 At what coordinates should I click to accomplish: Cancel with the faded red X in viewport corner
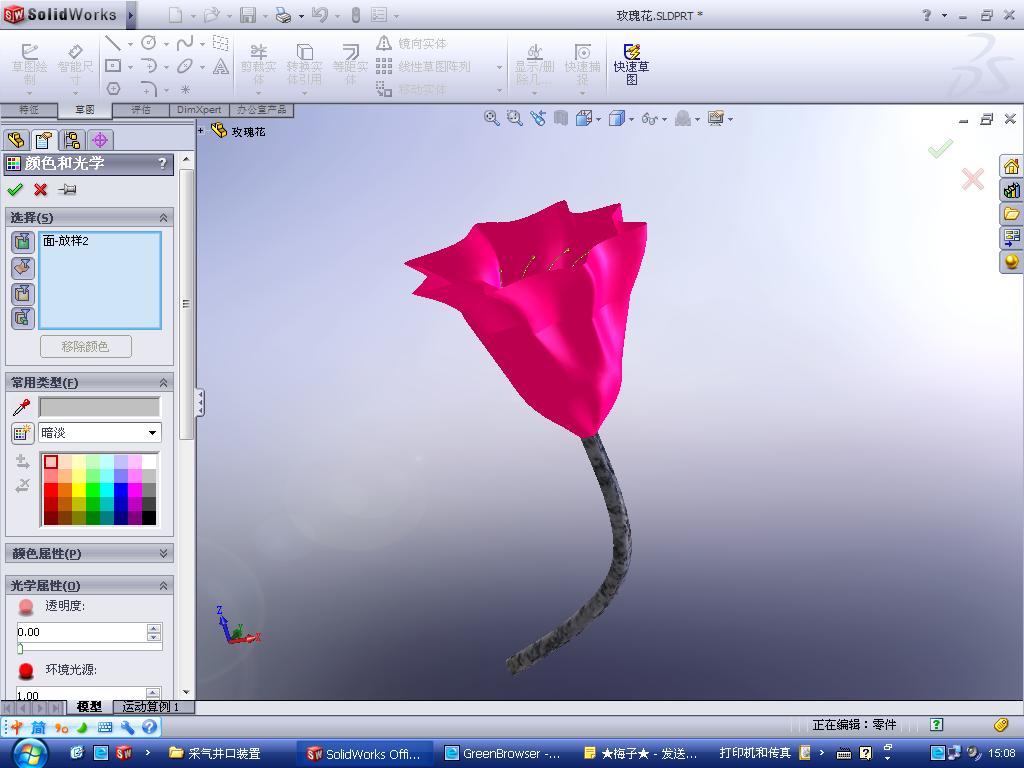click(x=972, y=178)
